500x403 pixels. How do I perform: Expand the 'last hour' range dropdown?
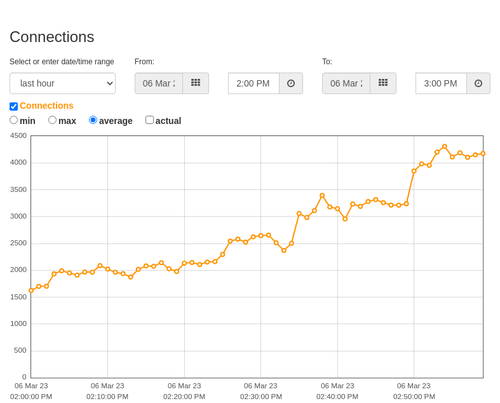[x=63, y=83]
